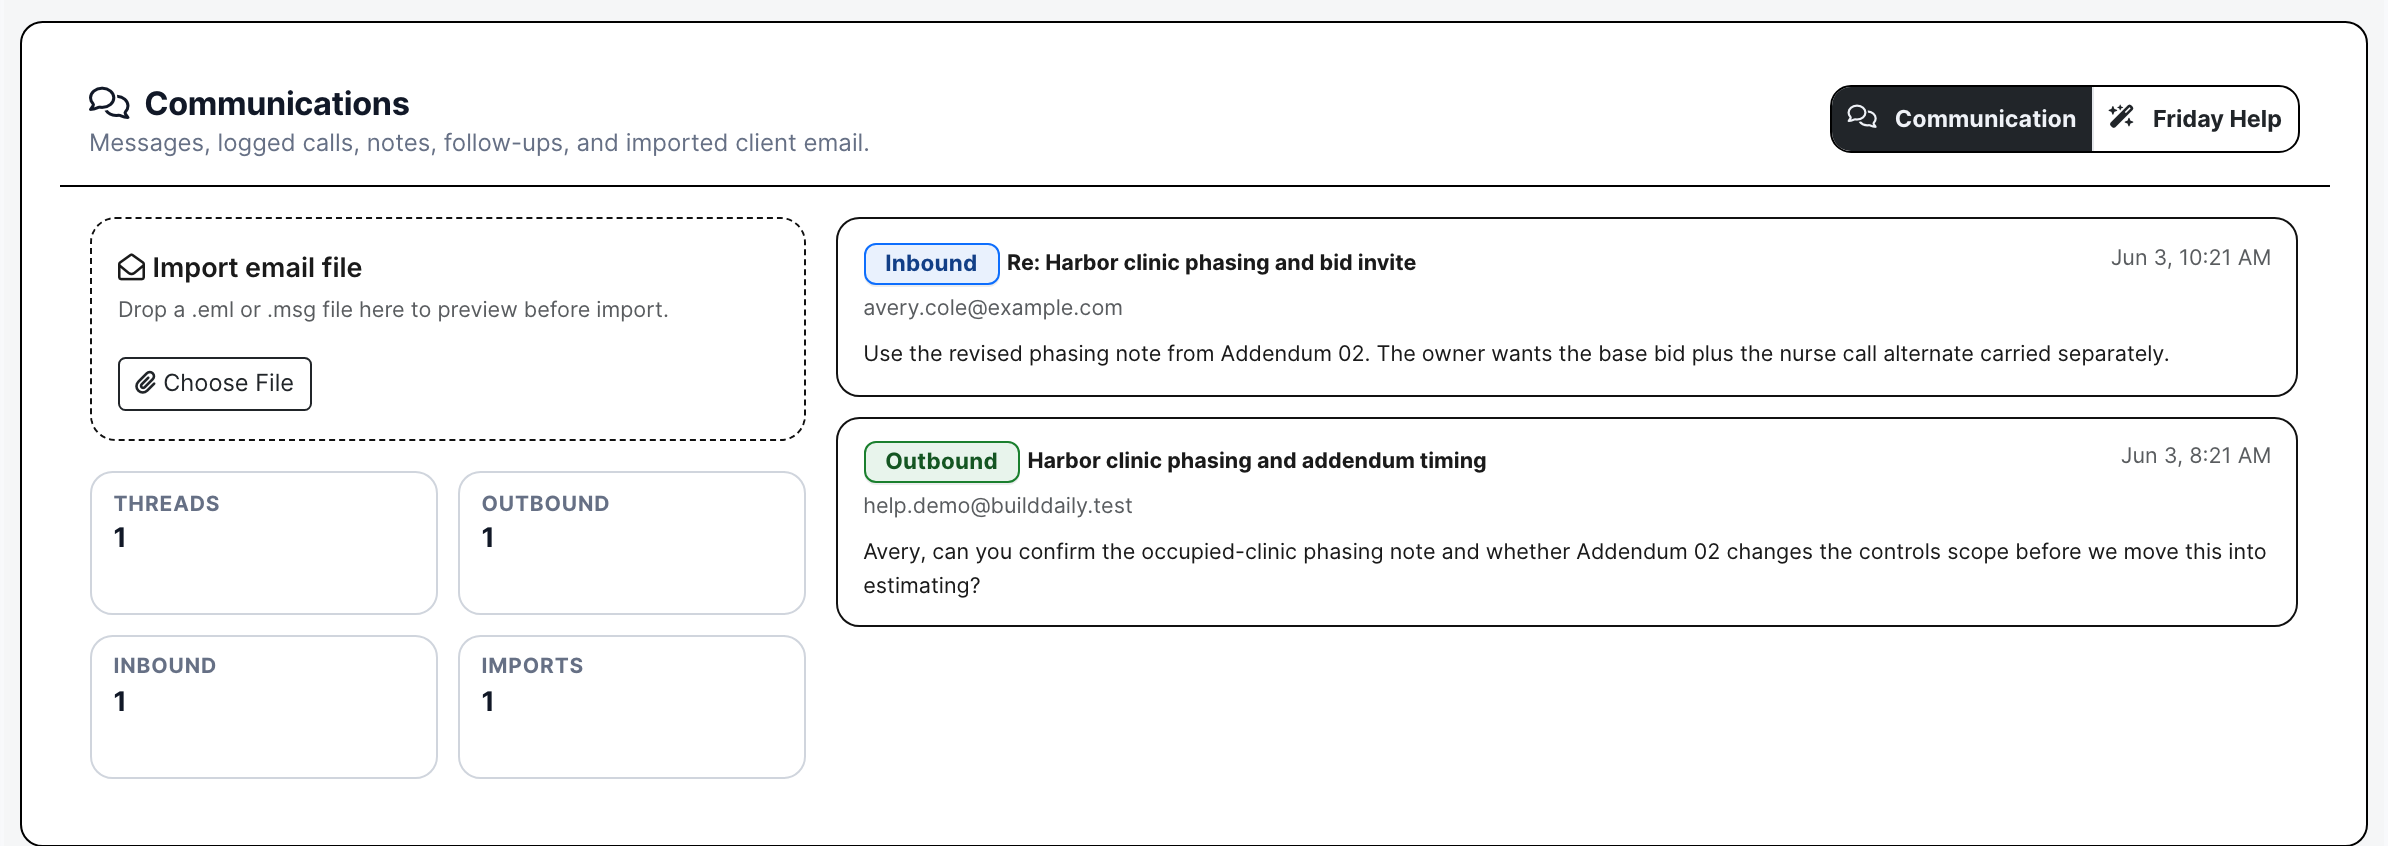Viewport: 2388px width, 846px height.
Task: Click the INBOUND stat card
Action: [x=264, y=707]
